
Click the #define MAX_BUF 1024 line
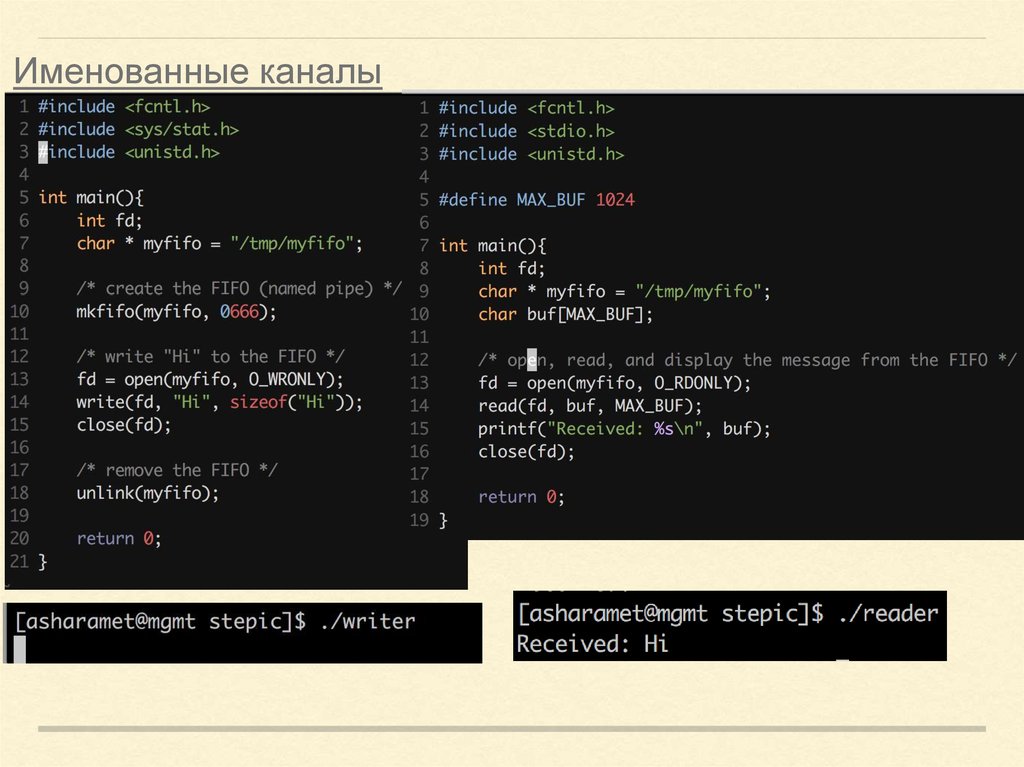click(x=535, y=200)
